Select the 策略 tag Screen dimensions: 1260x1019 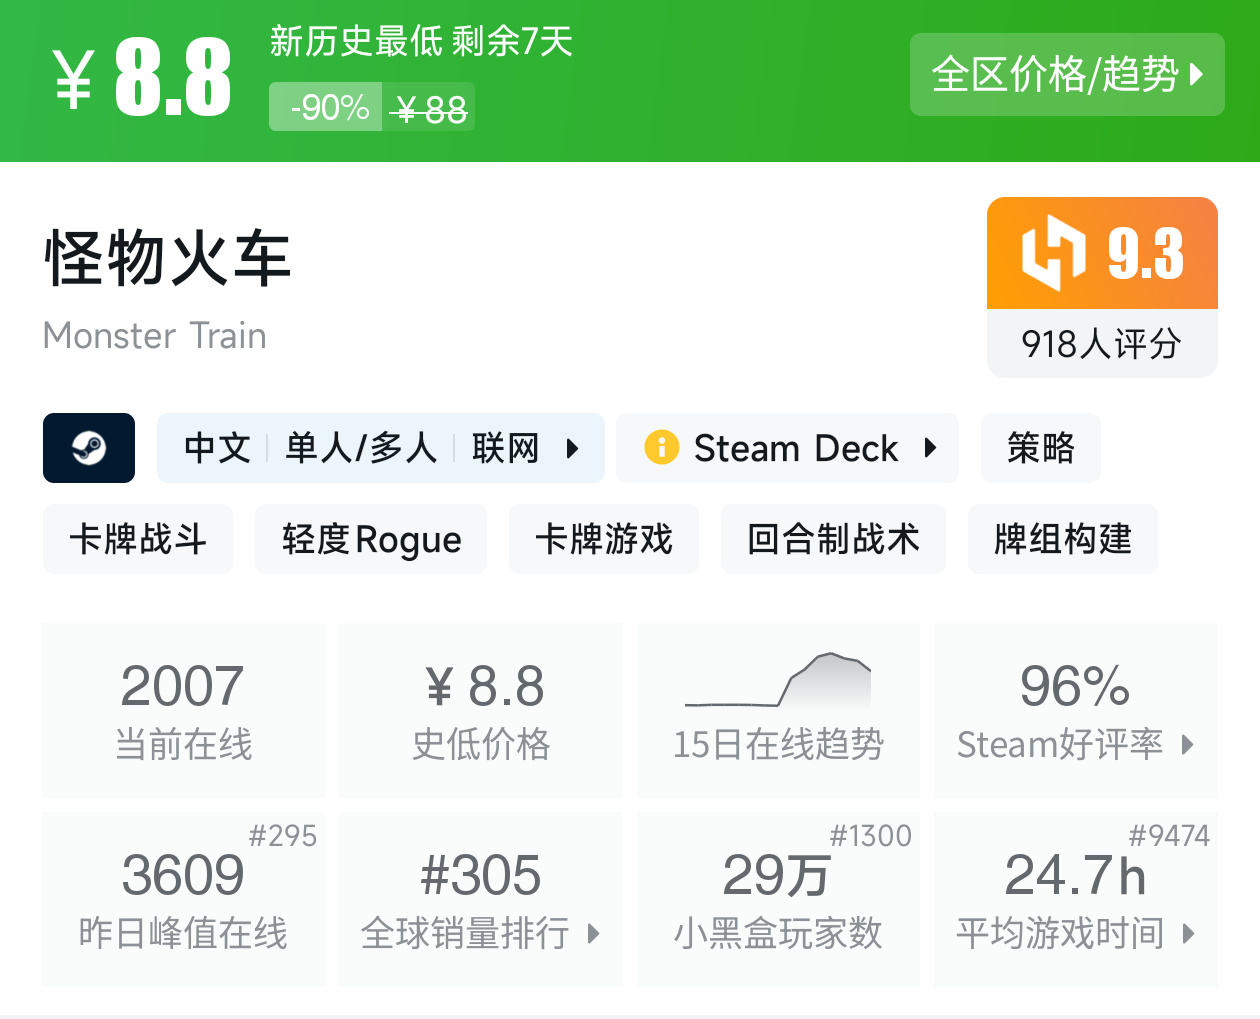[1040, 448]
